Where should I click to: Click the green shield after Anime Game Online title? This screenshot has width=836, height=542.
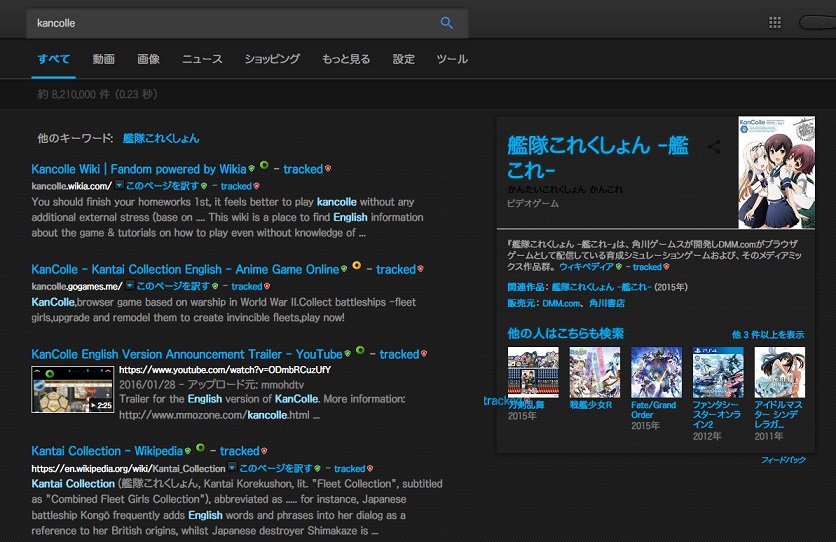[x=344, y=269]
